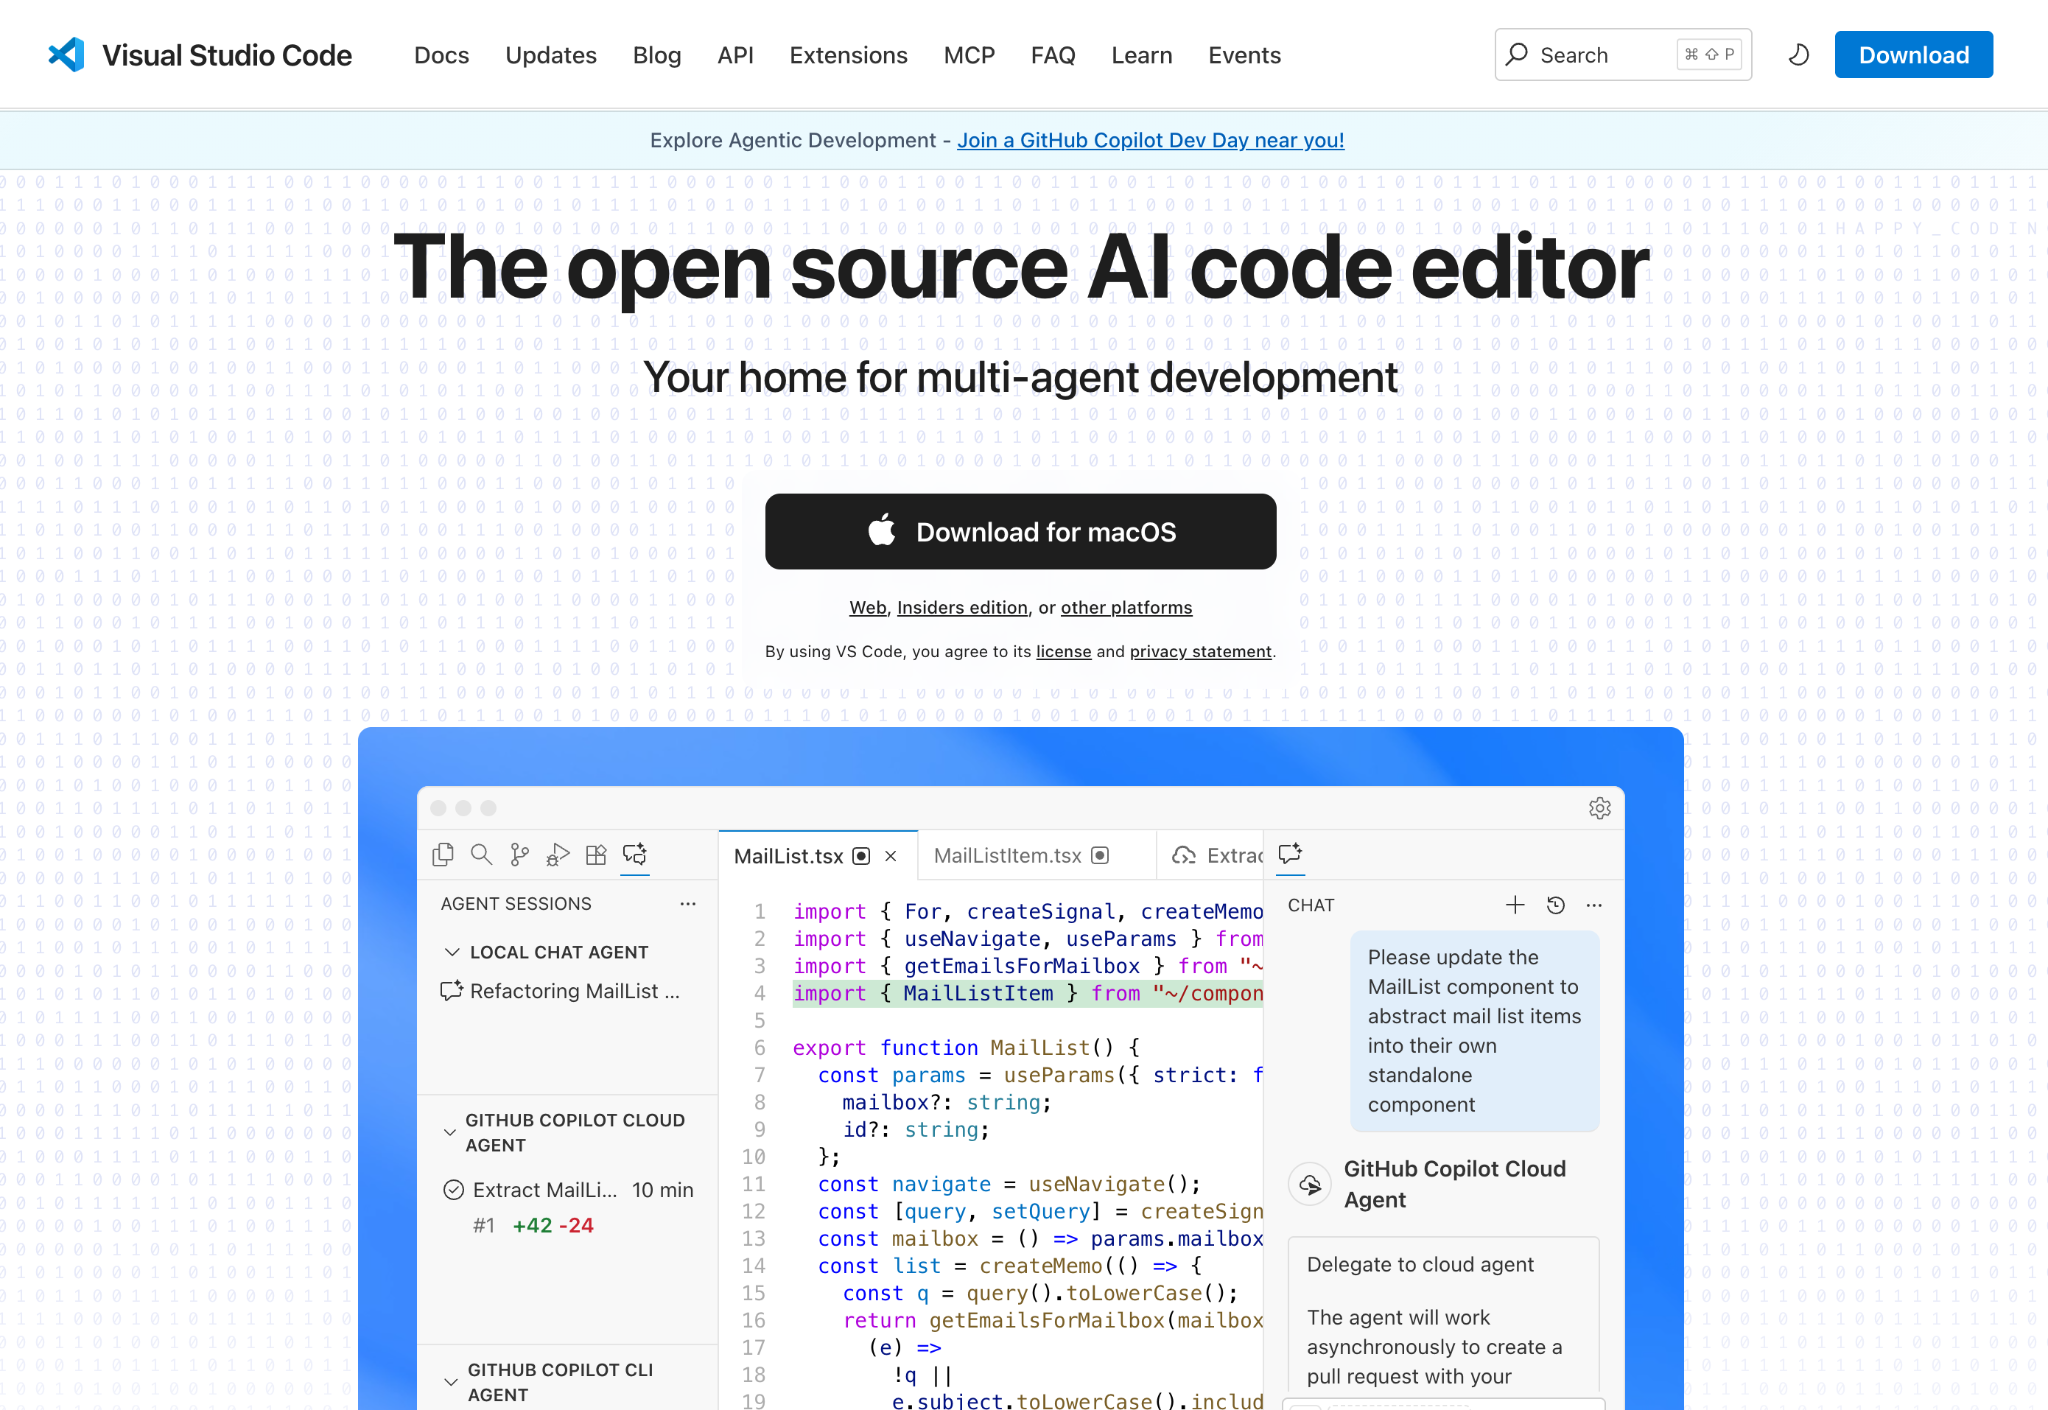2048x1410 pixels.
Task: Collapse the LOCAL CHAT AGENT section
Action: 451,951
